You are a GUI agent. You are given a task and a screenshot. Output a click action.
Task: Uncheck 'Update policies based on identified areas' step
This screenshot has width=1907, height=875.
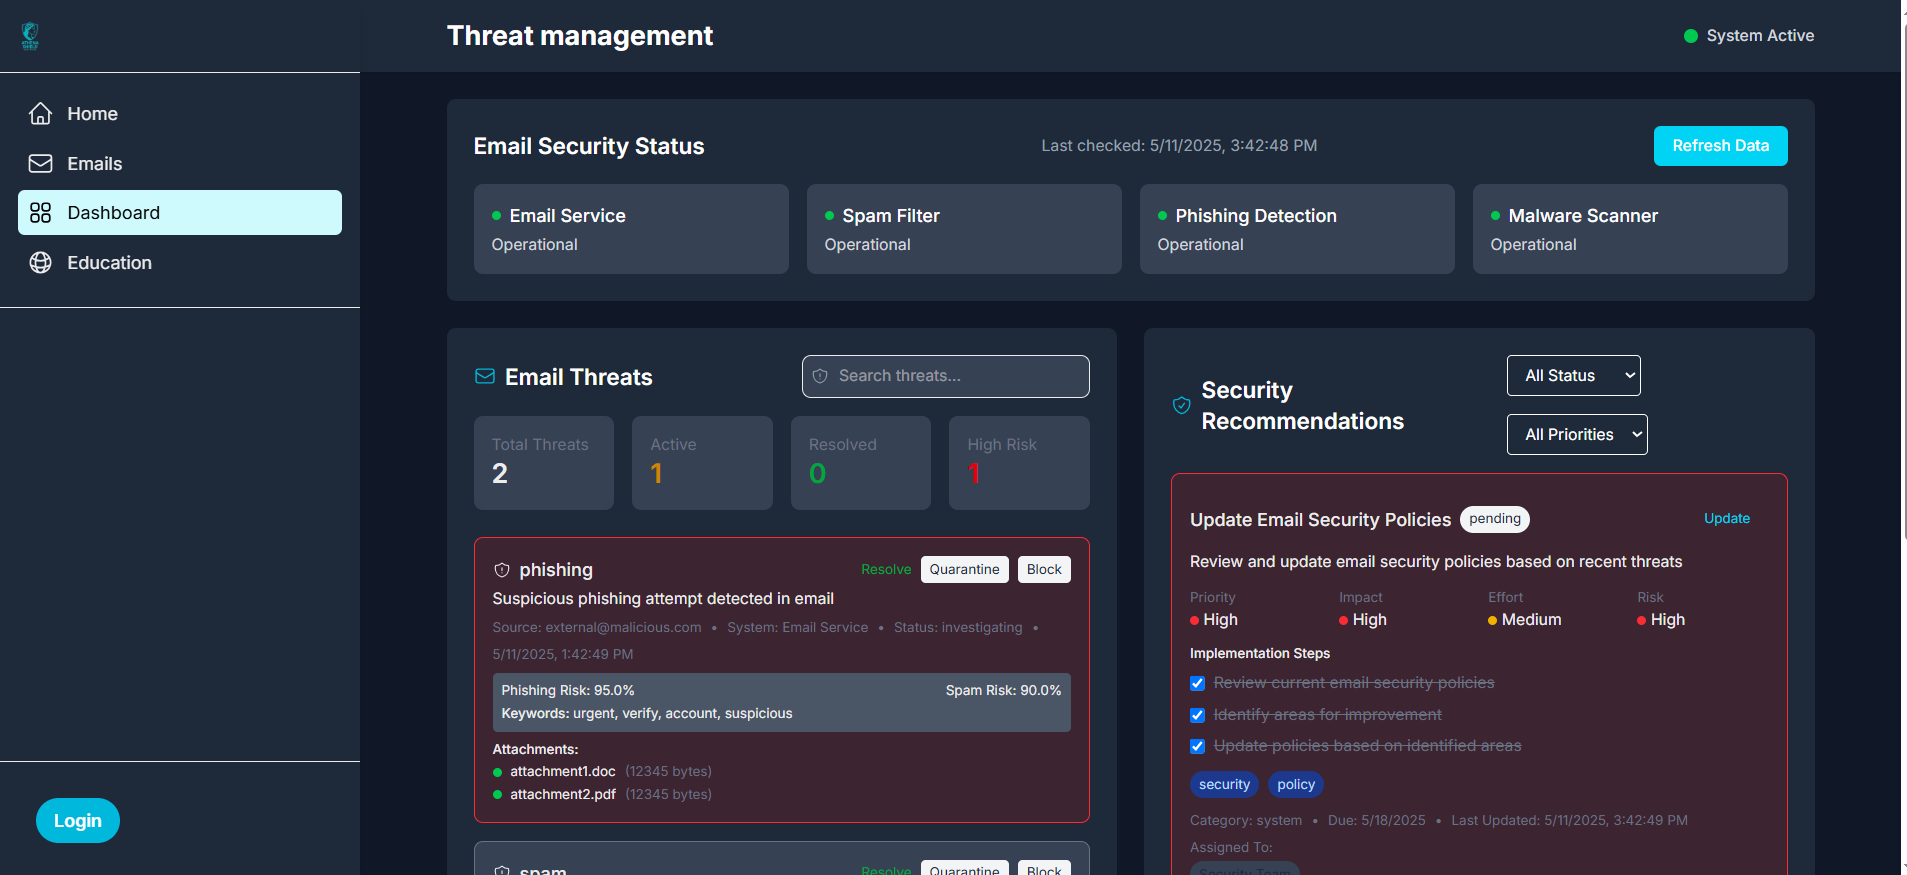(x=1197, y=746)
